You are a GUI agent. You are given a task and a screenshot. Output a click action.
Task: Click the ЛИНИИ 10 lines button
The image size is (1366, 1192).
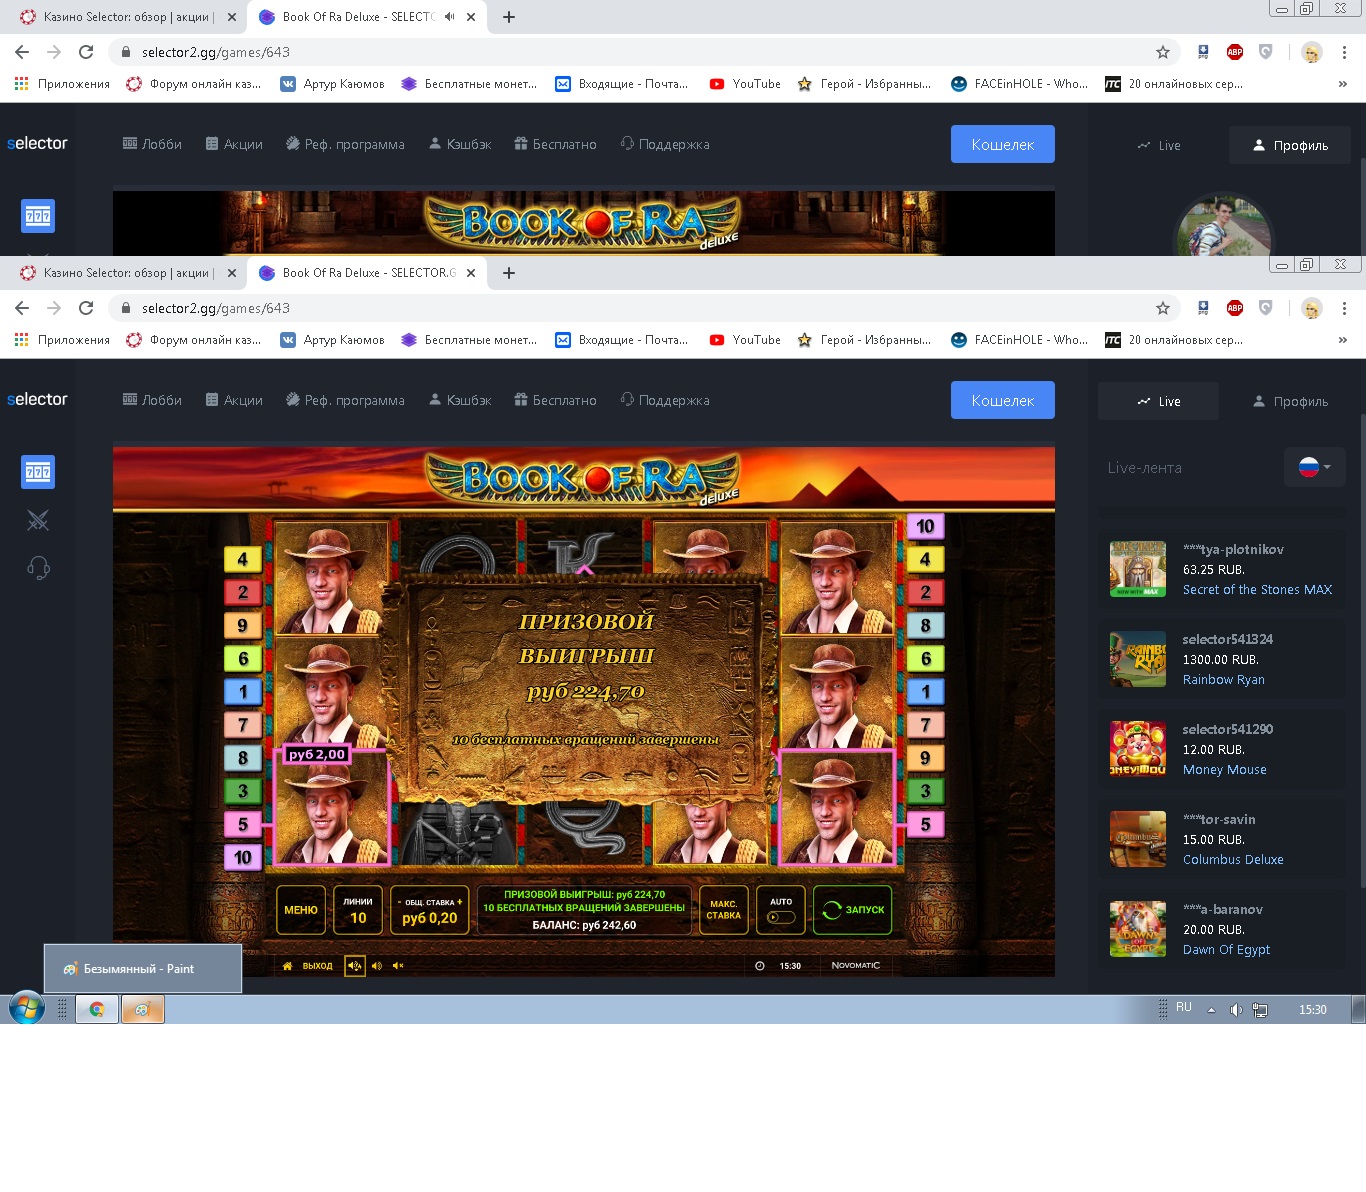point(358,910)
